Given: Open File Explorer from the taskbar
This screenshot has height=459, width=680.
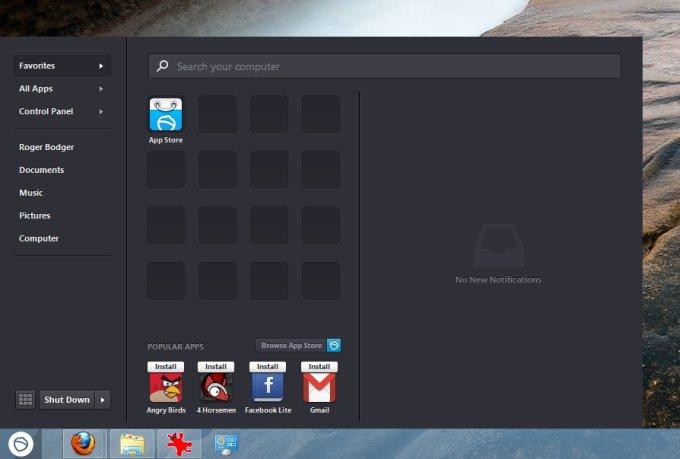Looking at the screenshot, I should click(132, 444).
